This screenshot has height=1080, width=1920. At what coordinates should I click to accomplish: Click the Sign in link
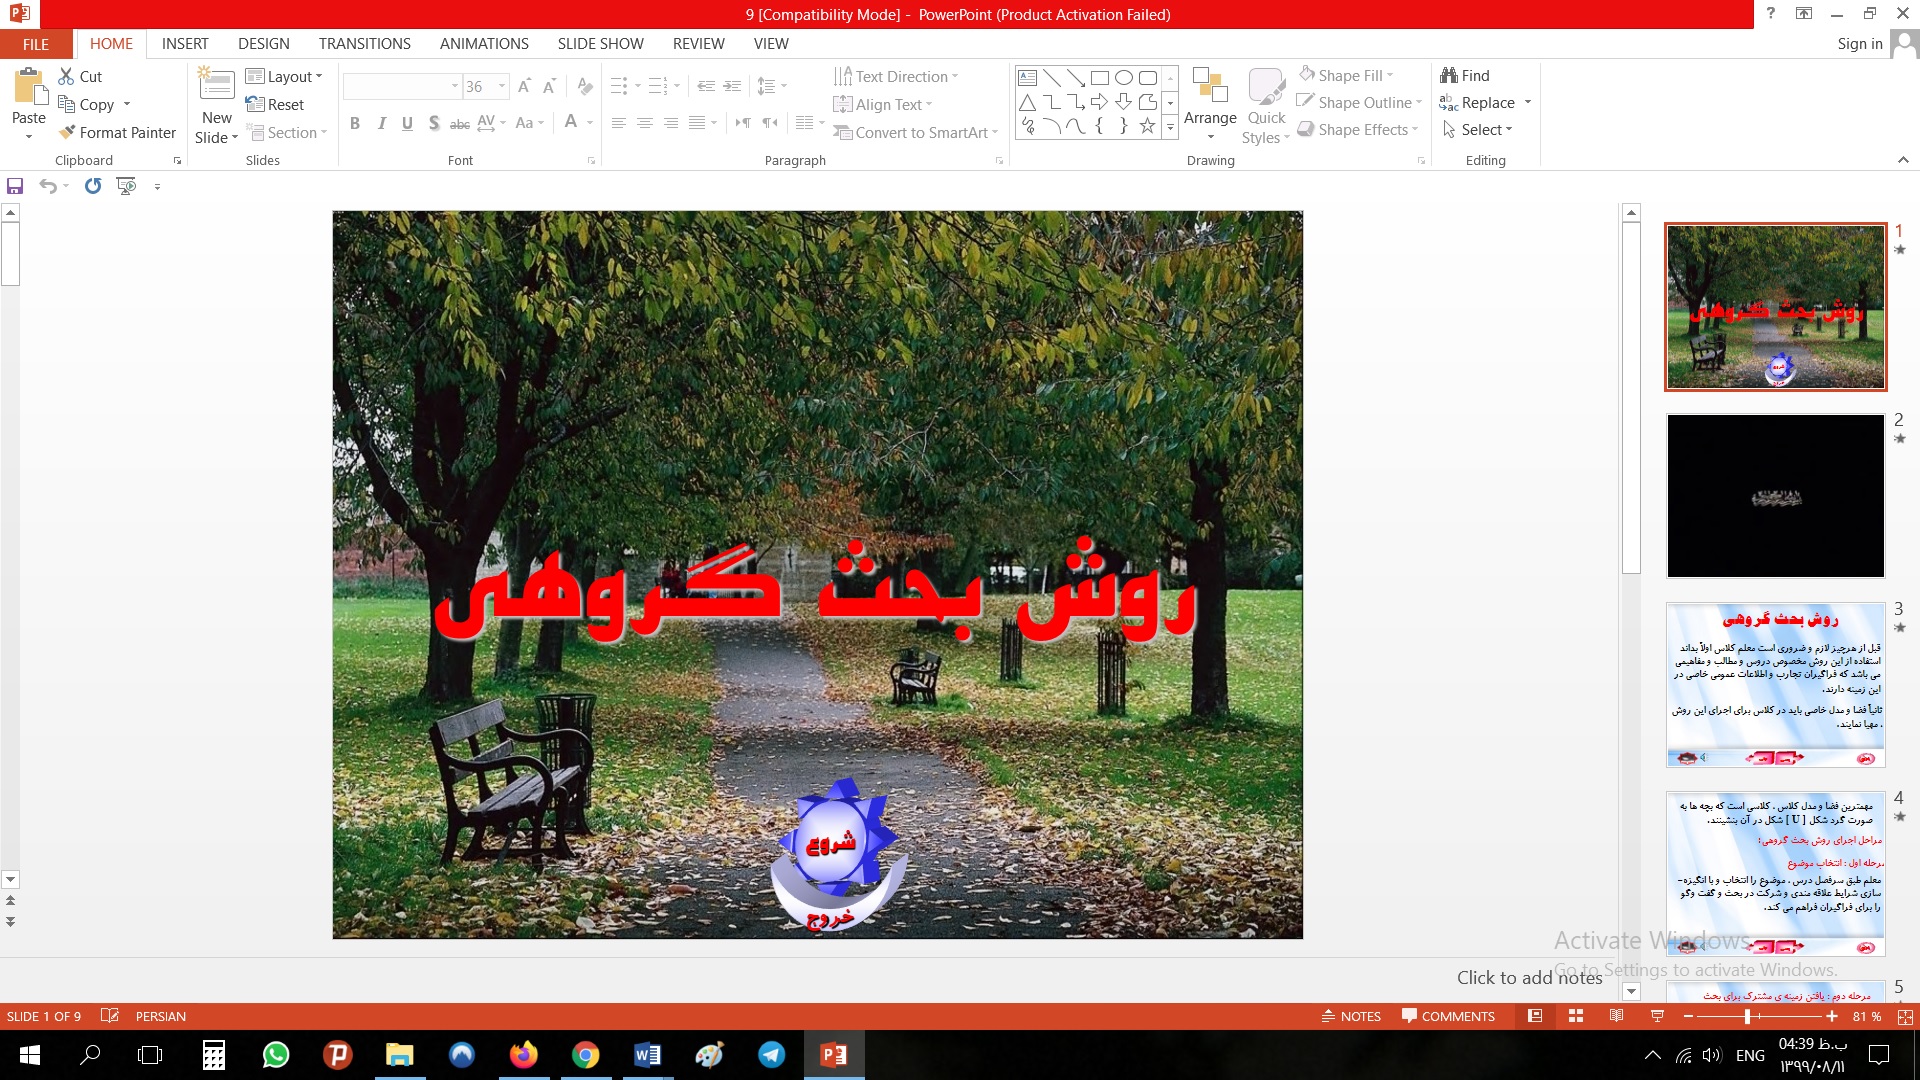(1859, 44)
